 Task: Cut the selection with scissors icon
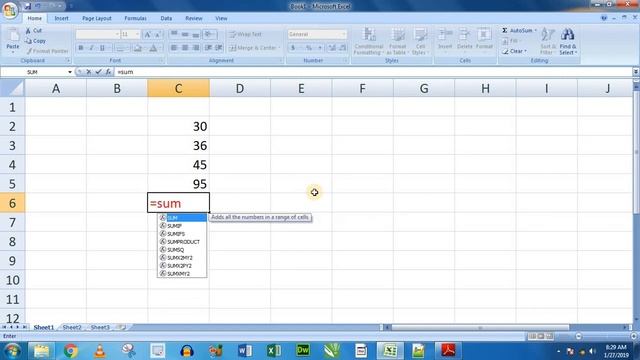coord(29,31)
